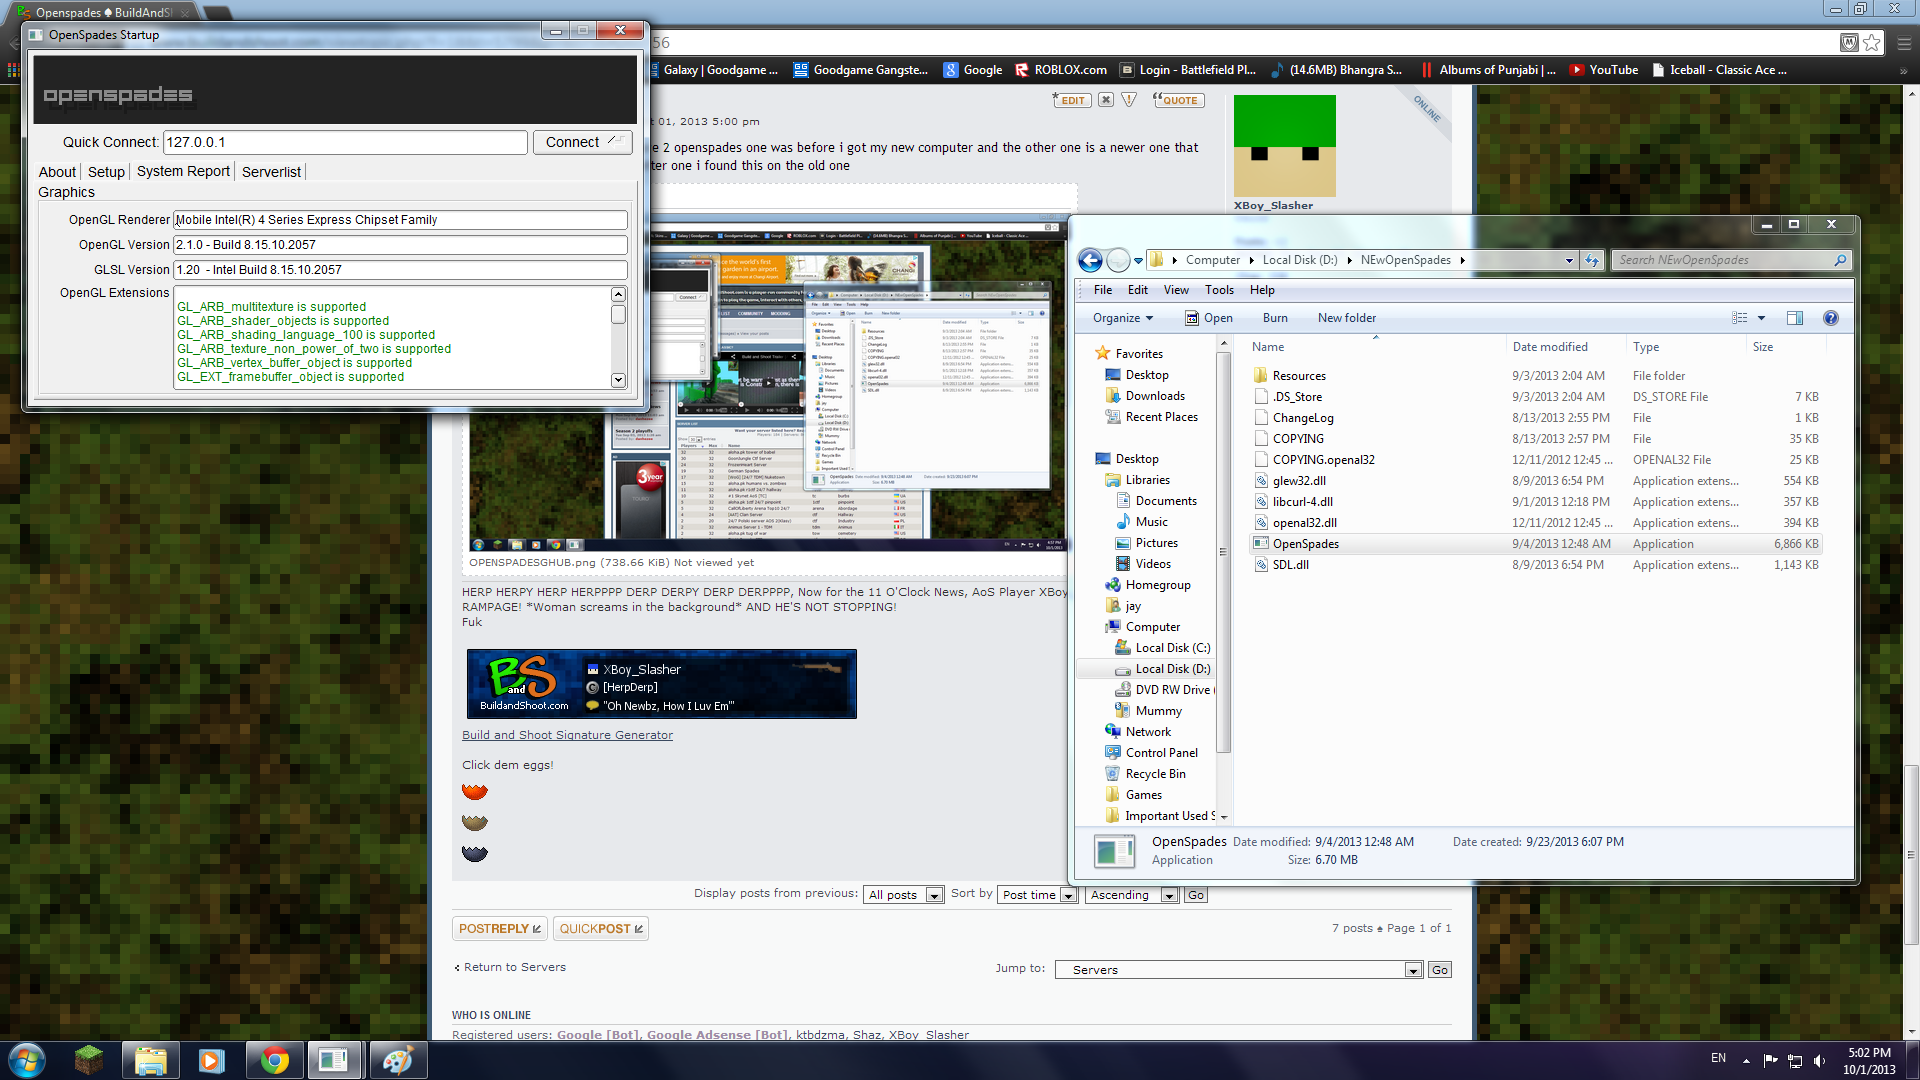
Task: Open Chrome from the taskbar
Action: [273, 1060]
